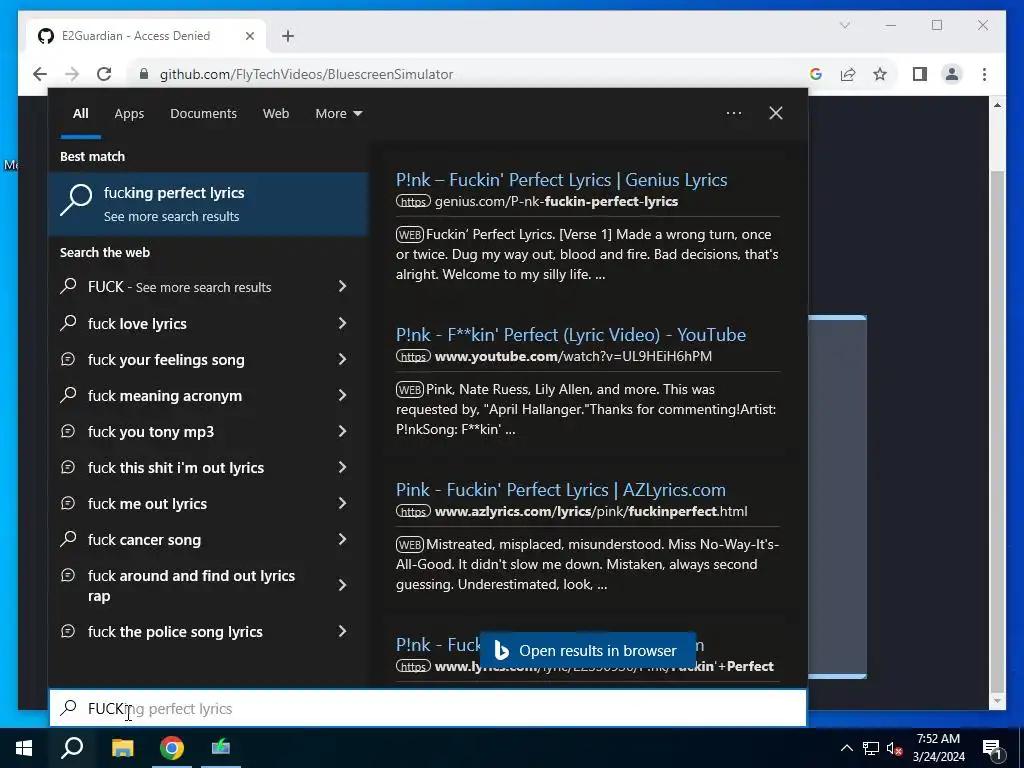Image resolution: width=1024 pixels, height=768 pixels.
Task: Expand arrow for 'See more search results'
Action: tap(342, 286)
